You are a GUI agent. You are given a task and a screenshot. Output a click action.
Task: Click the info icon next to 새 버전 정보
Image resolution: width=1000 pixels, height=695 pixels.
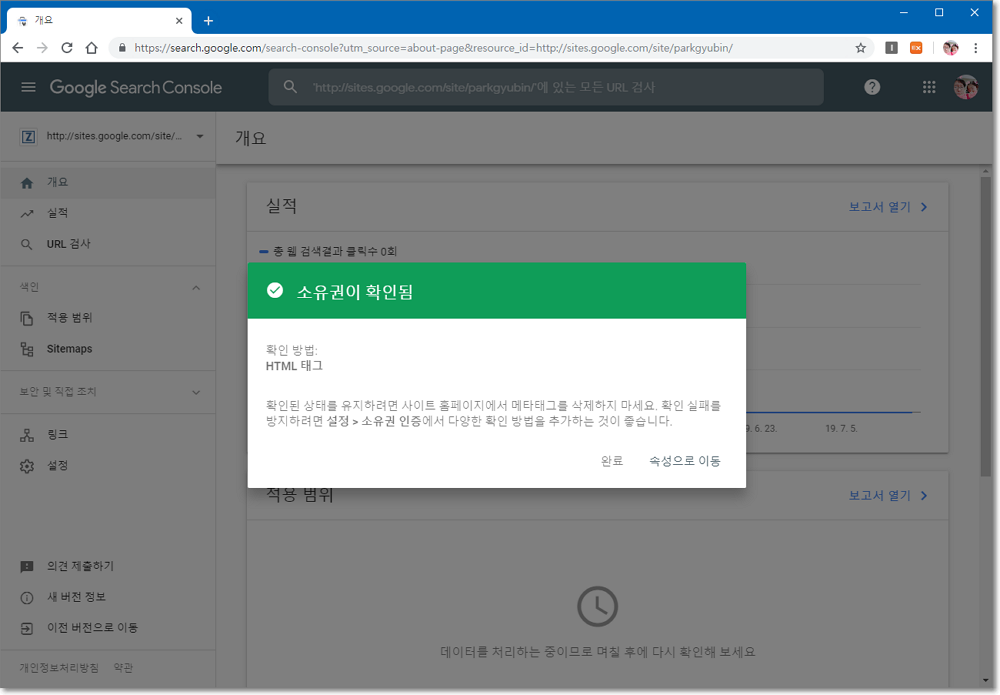click(27, 597)
